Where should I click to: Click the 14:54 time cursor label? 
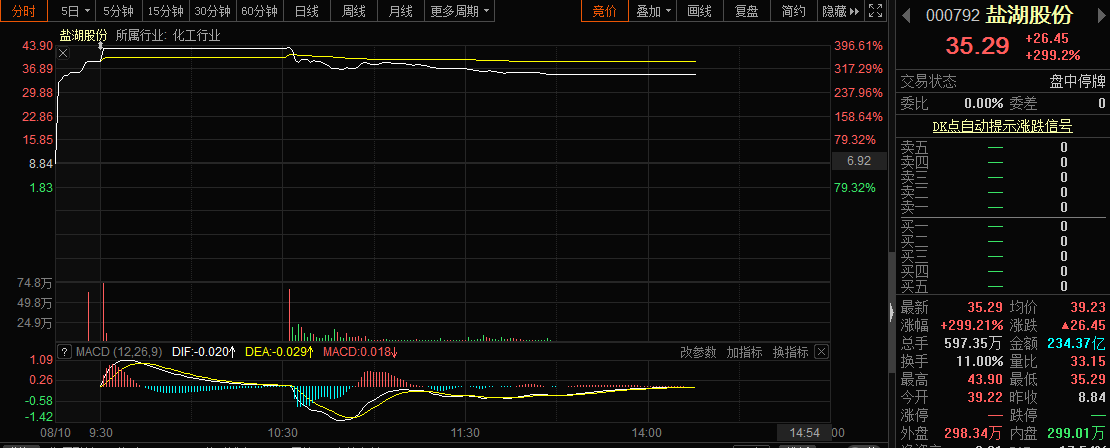[803, 432]
